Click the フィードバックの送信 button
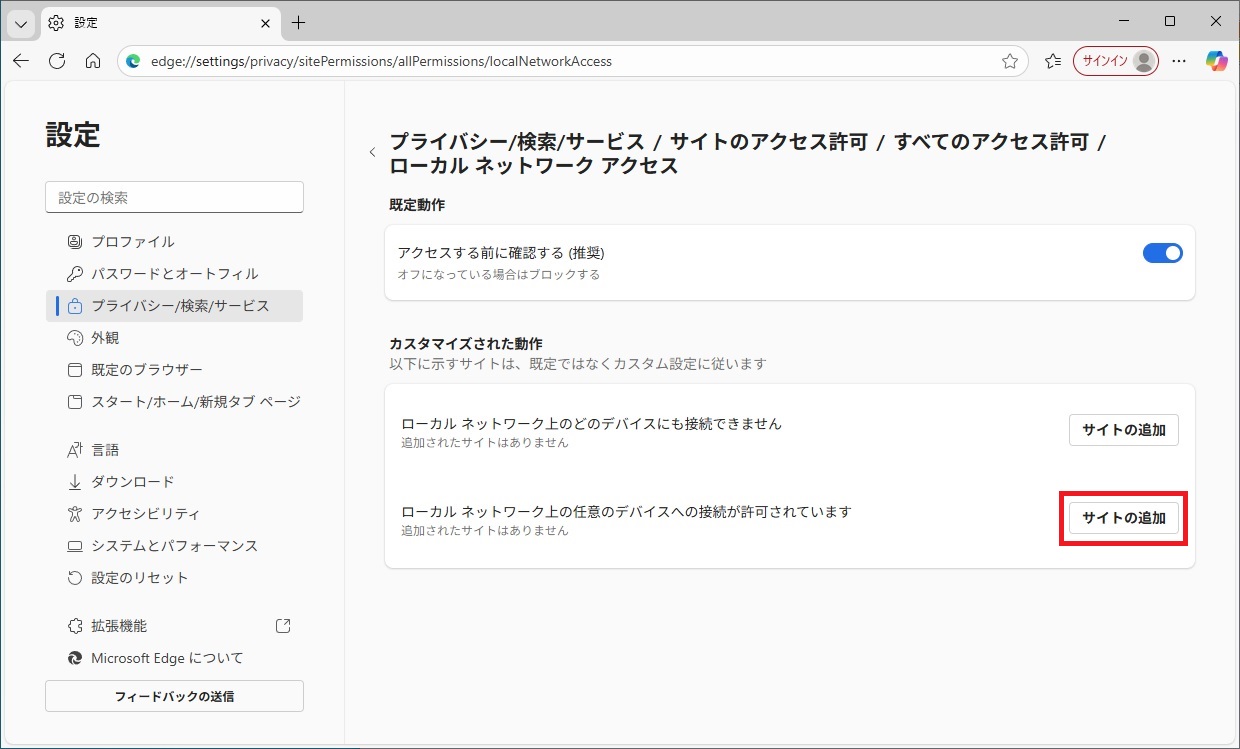Screen dimensions: 1240x749 point(174,696)
